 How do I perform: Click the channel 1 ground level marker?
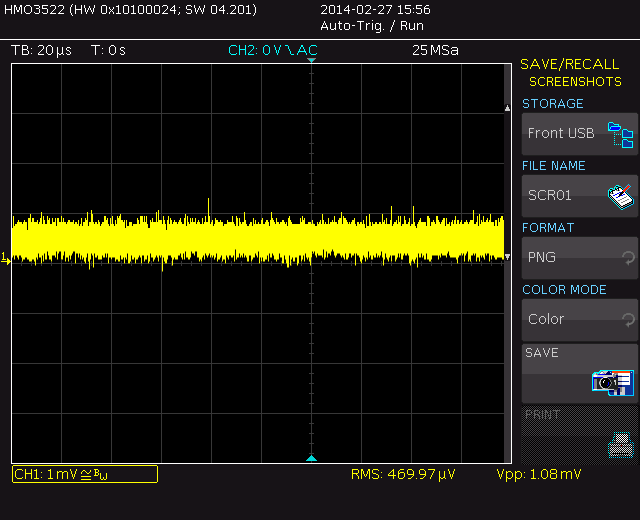click(5, 259)
